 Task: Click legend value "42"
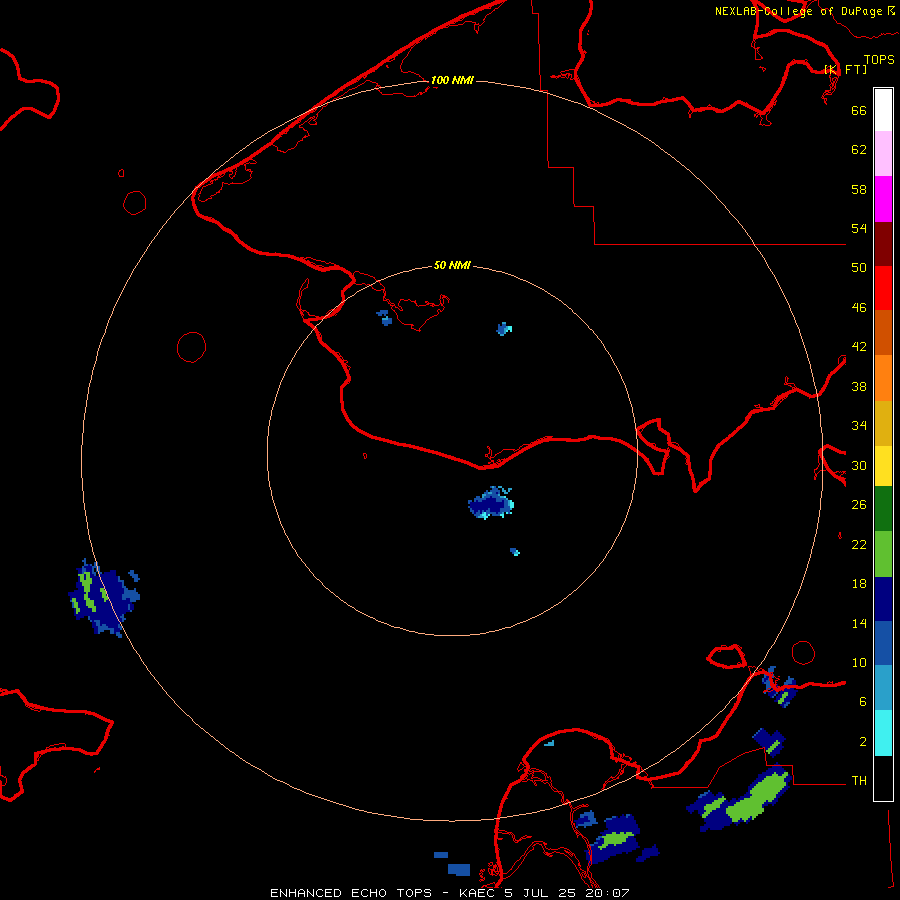pos(859,347)
